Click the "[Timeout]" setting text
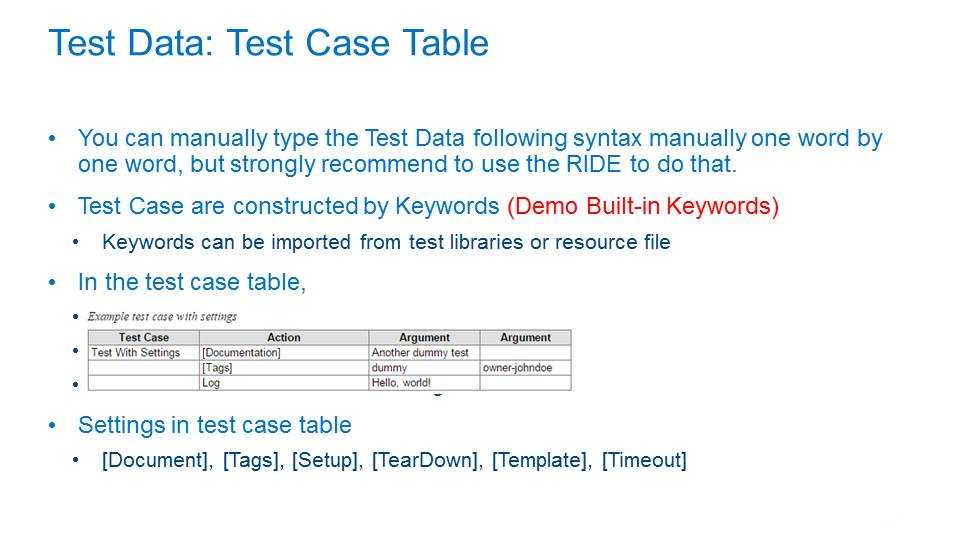Screen dimensions: 960x540 [644, 461]
